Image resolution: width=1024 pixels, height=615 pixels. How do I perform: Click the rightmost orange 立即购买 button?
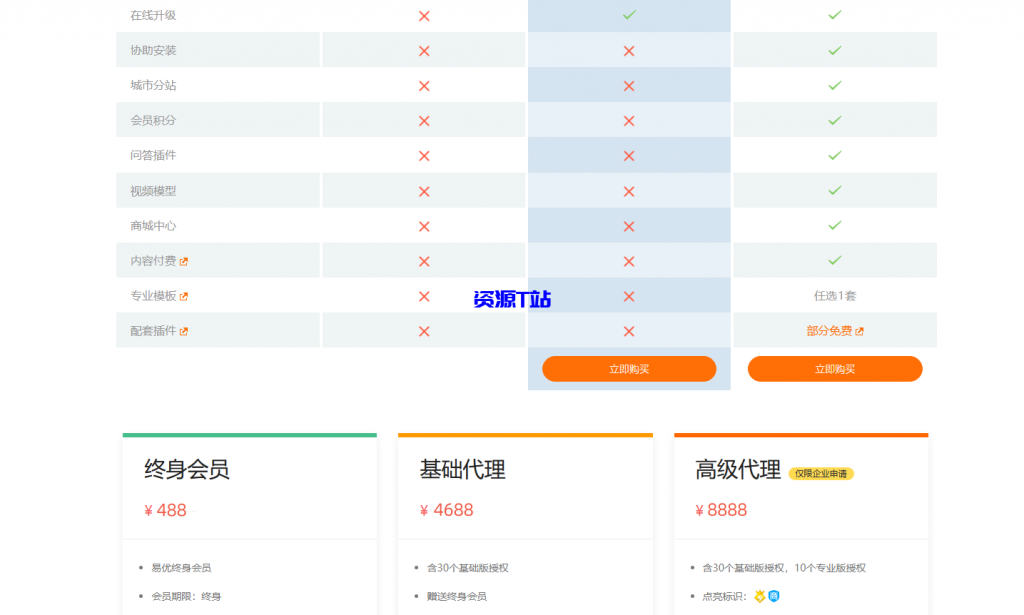coord(835,368)
